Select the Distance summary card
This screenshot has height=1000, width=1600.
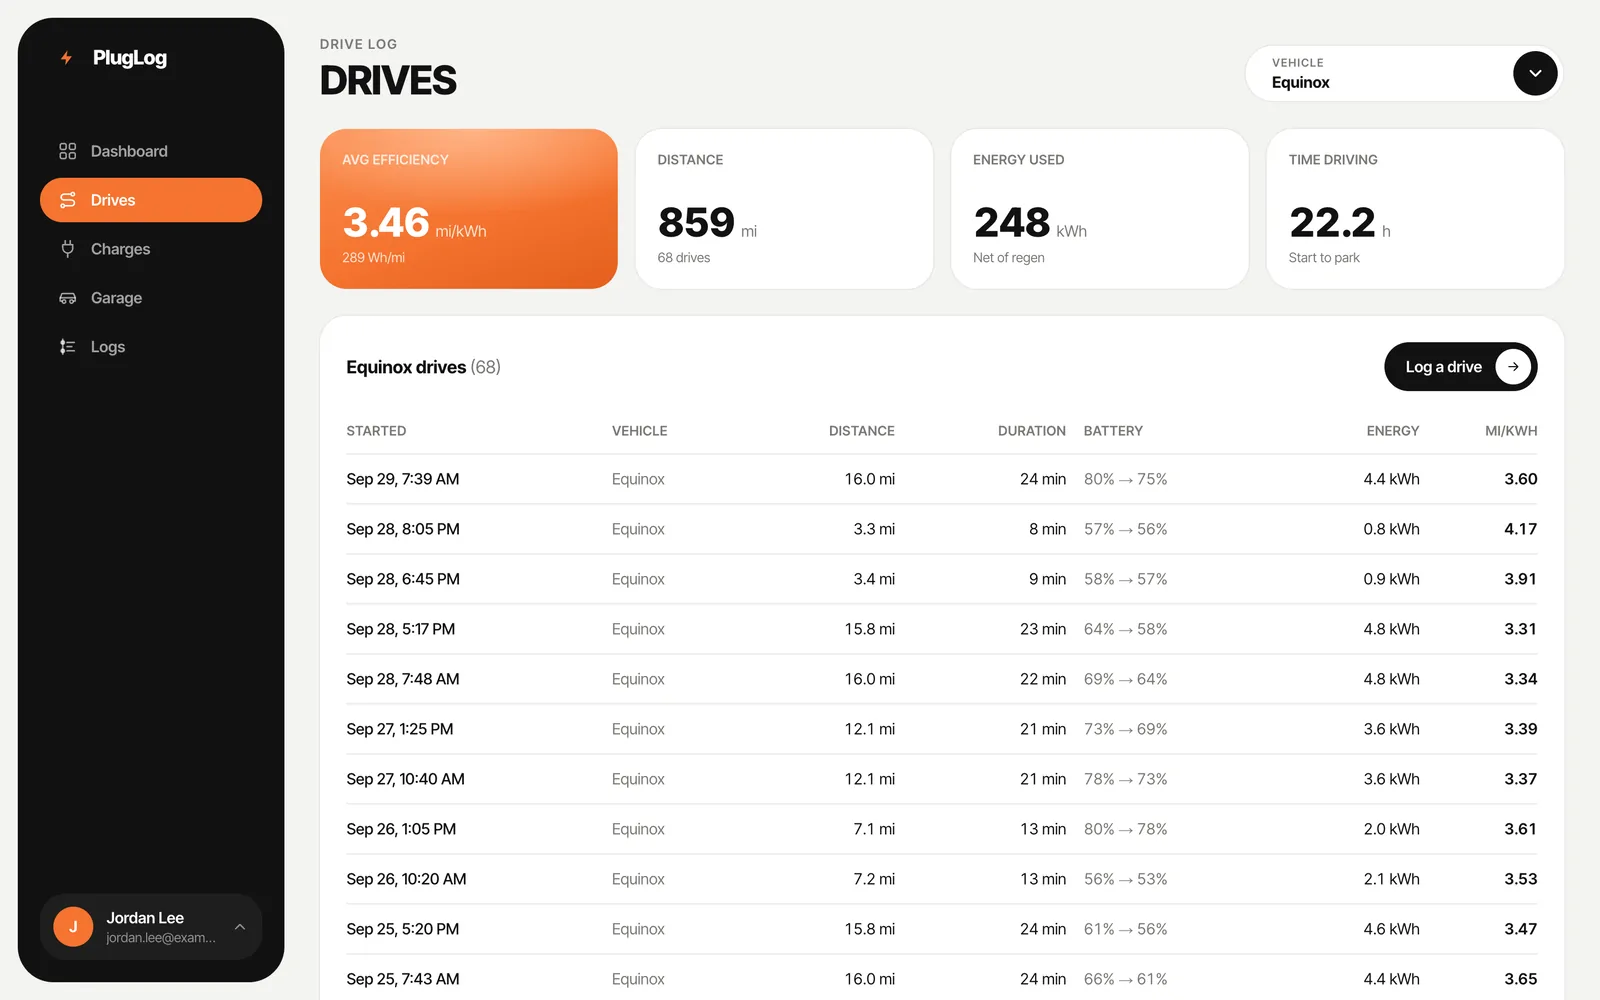pyautogui.click(x=784, y=209)
